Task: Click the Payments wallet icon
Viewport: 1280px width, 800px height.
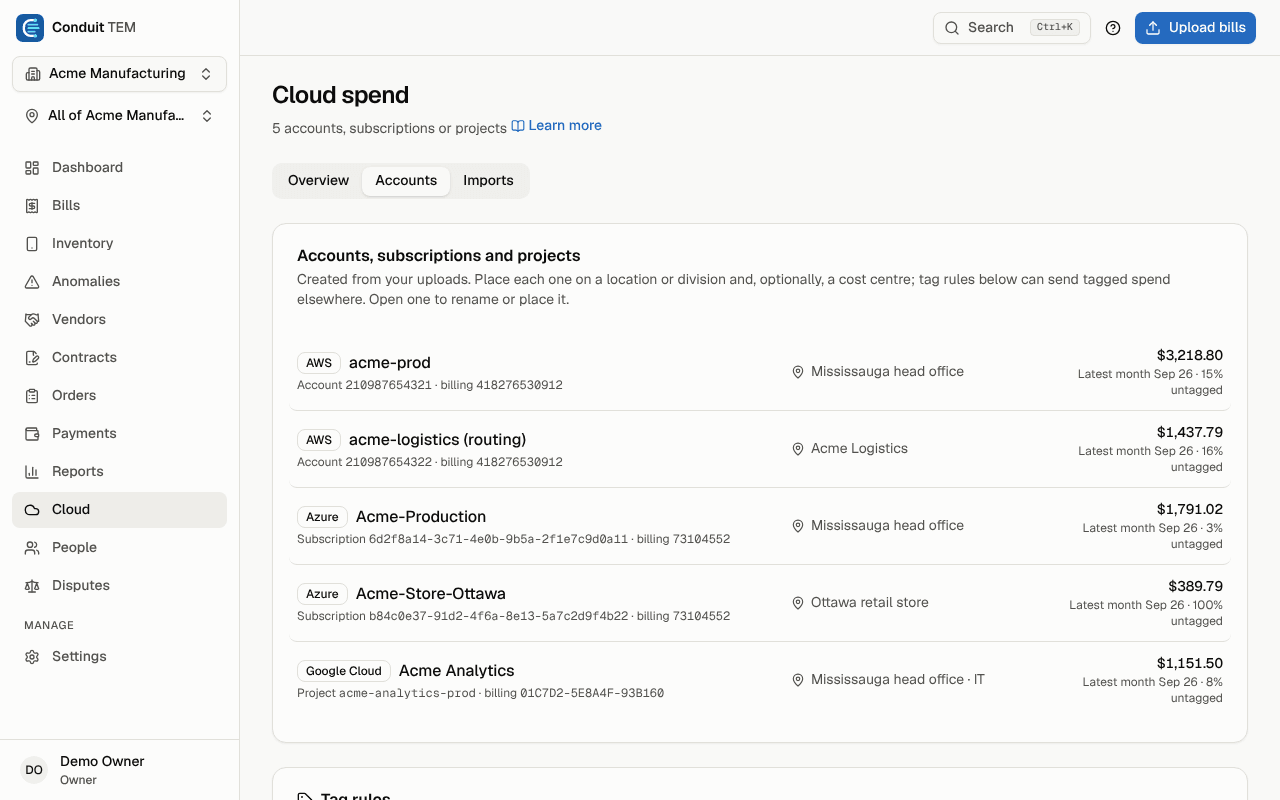Action: (x=32, y=434)
